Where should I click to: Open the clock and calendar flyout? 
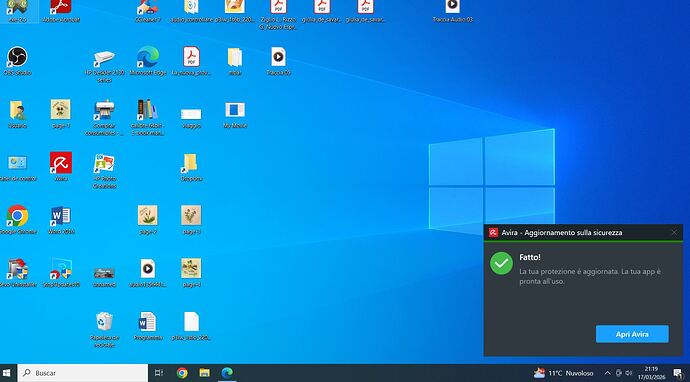click(x=651, y=373)
